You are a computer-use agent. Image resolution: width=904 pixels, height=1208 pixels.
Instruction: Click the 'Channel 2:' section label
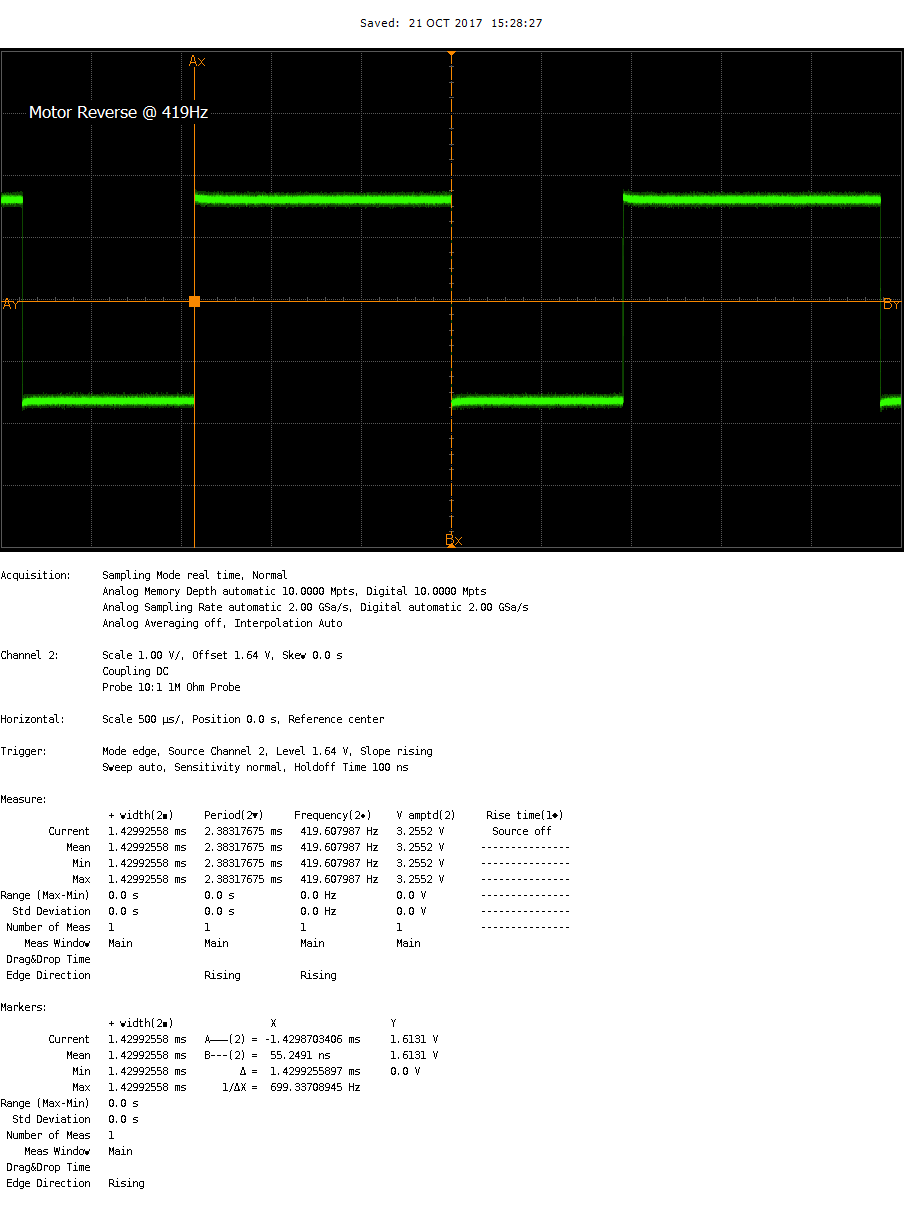[x=30, y=655]
